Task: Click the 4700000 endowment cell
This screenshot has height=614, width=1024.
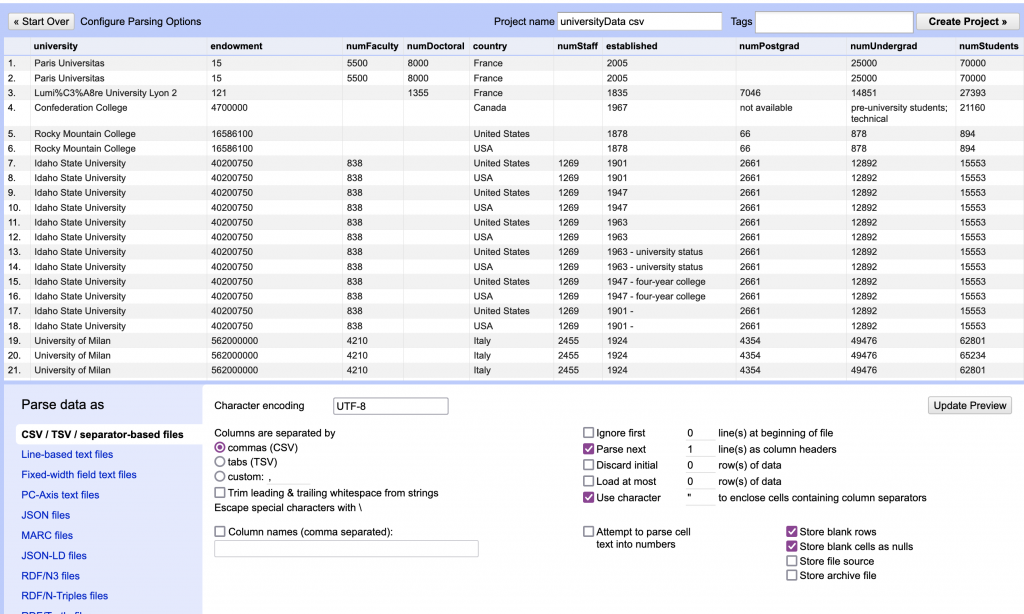Action: click(229, 108)
